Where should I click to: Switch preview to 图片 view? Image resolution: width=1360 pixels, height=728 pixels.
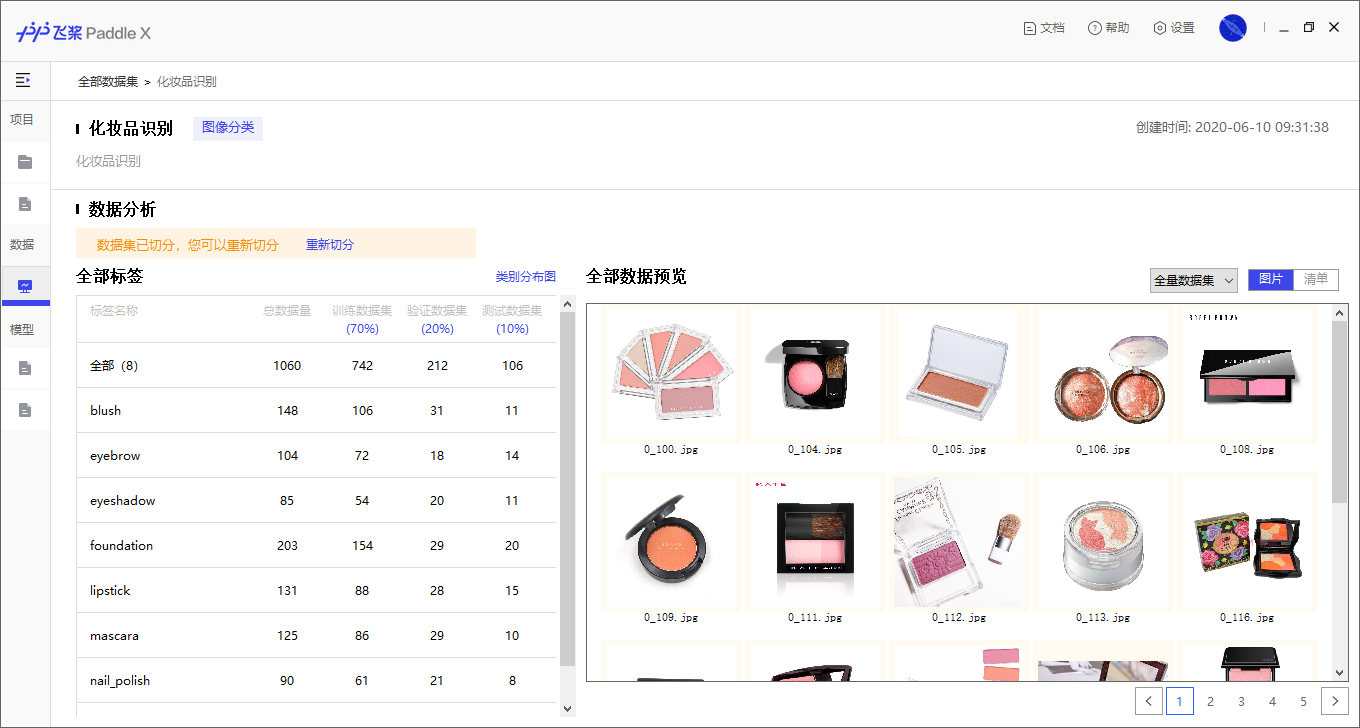click(x=1271, y=279)
